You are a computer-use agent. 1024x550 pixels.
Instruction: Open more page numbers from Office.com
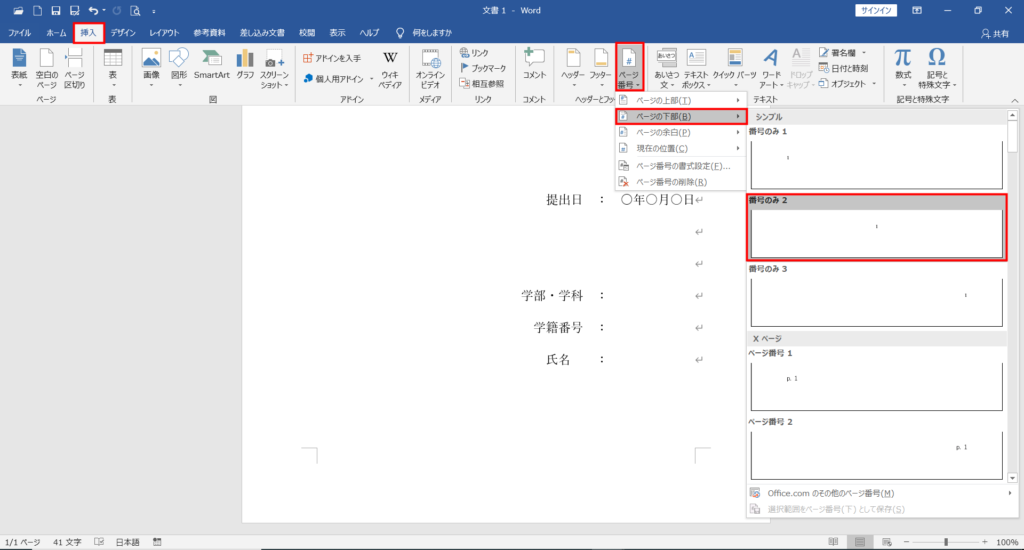(x=882, y=493)
